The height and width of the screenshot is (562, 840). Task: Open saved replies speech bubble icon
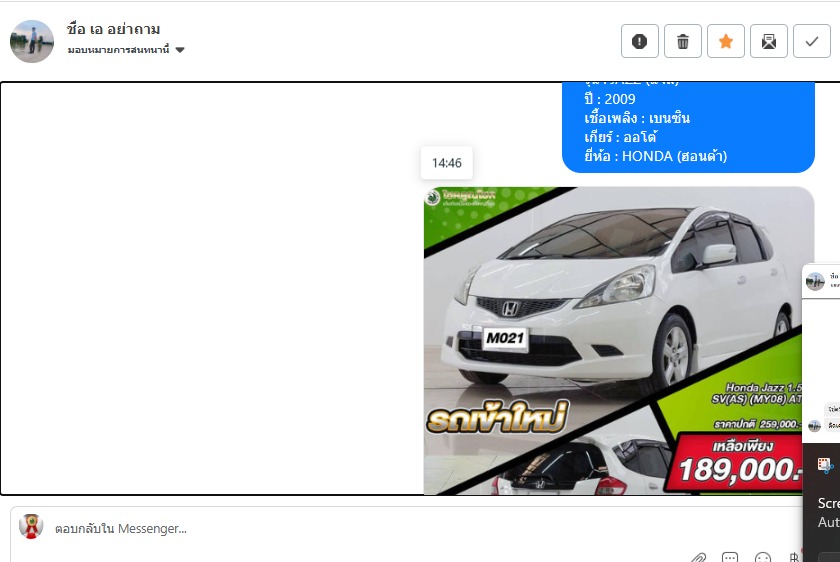point(730,556)
